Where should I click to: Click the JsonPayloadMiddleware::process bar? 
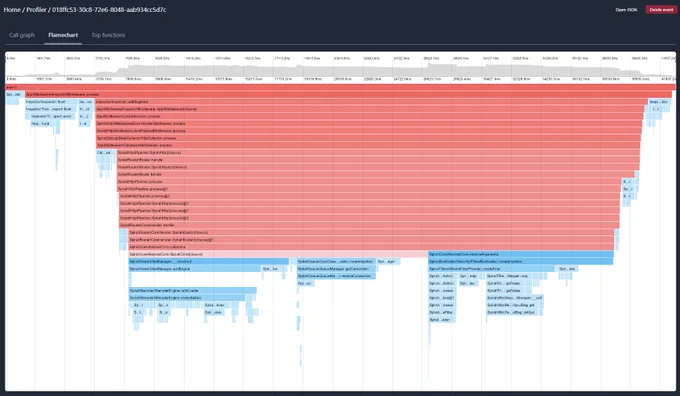point(369,131)
